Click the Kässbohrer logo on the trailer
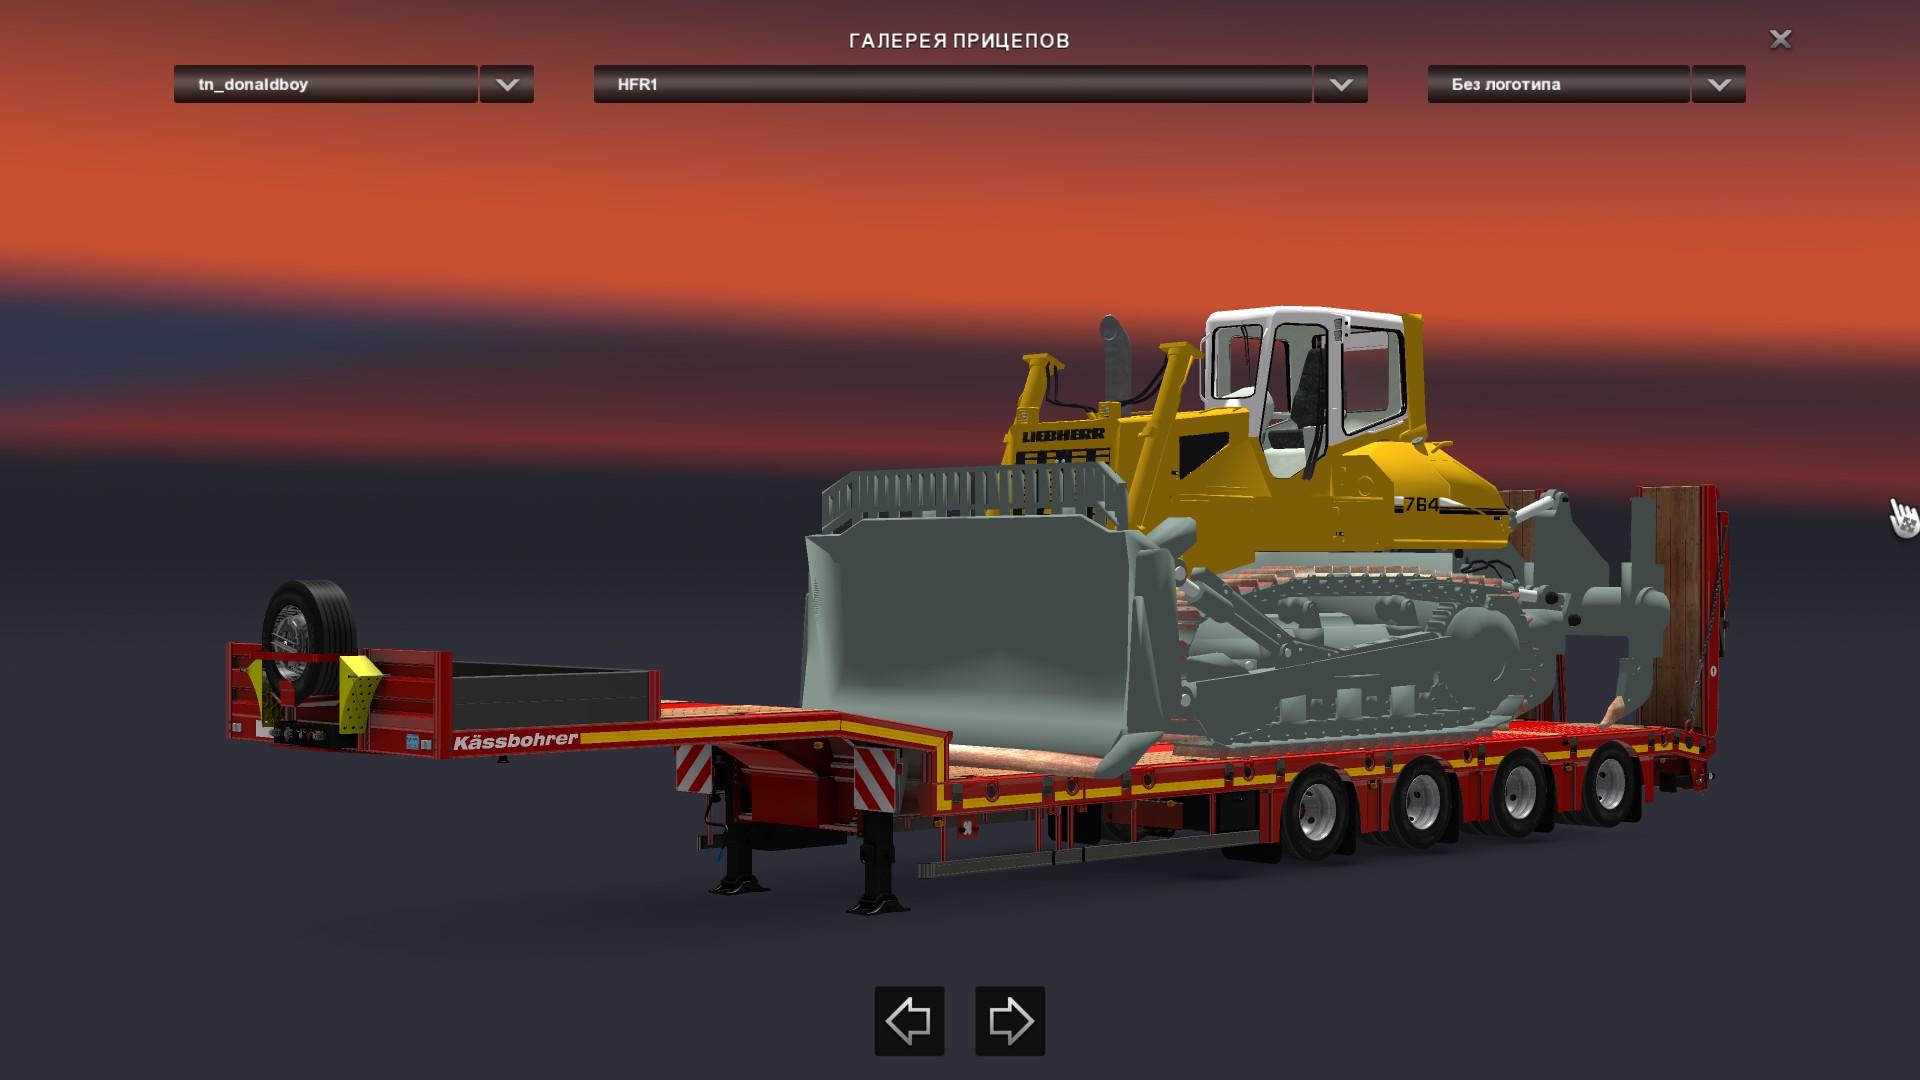Screen dimensions: 1920x1080 click(x=515, y=741)
